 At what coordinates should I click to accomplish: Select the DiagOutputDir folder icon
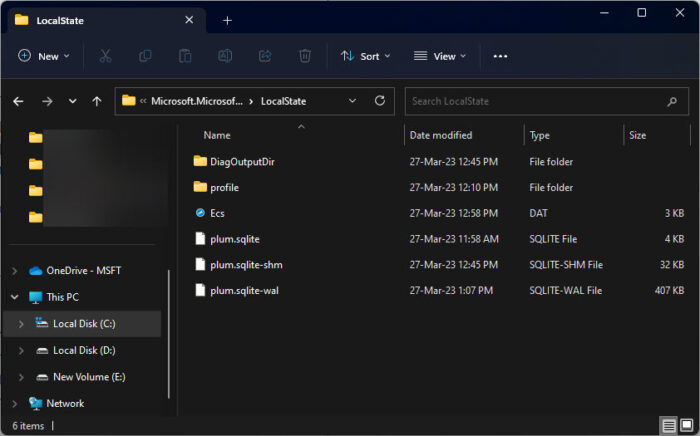(x=200, y=161)
